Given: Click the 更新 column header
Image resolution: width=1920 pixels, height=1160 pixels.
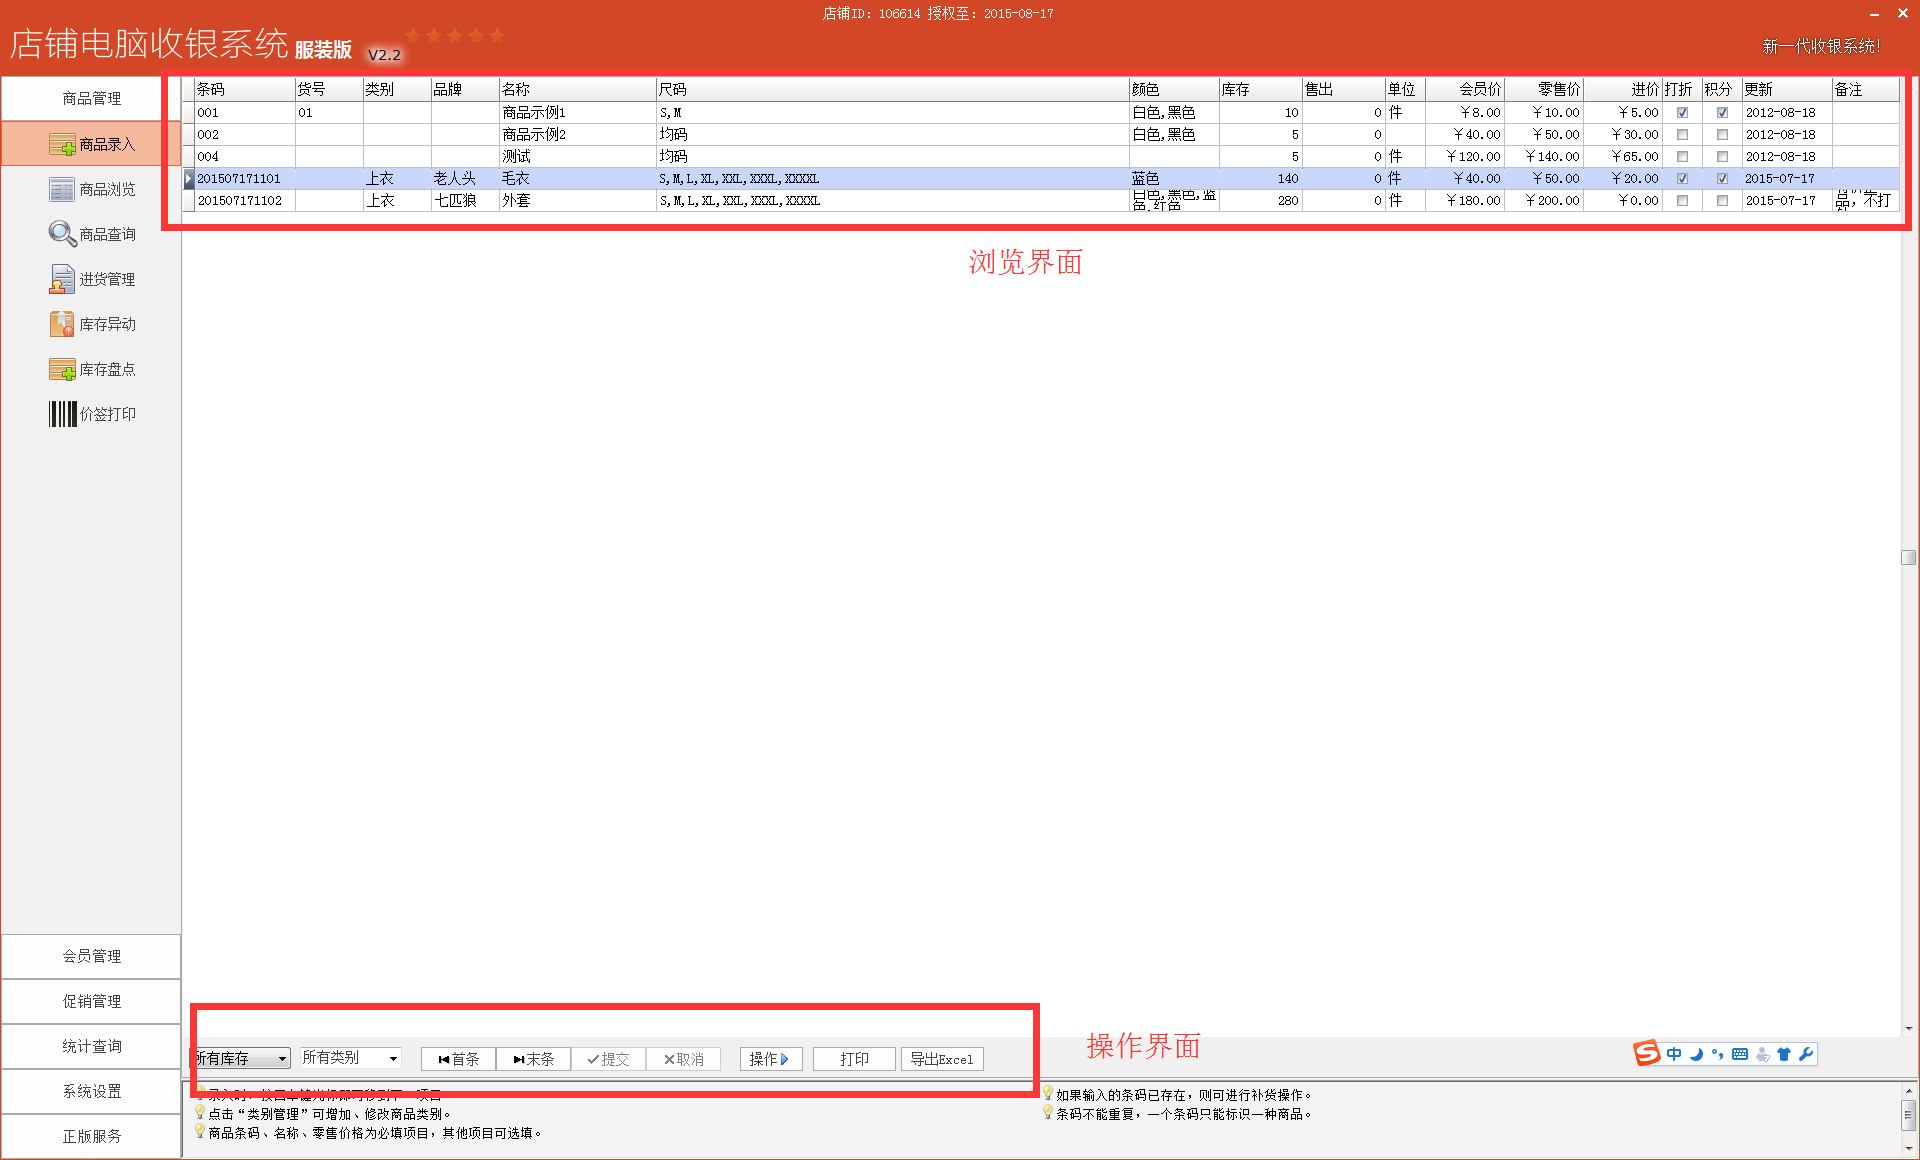Looking at the screenshot, I should pyautogui.click(x=1787, y=89).
